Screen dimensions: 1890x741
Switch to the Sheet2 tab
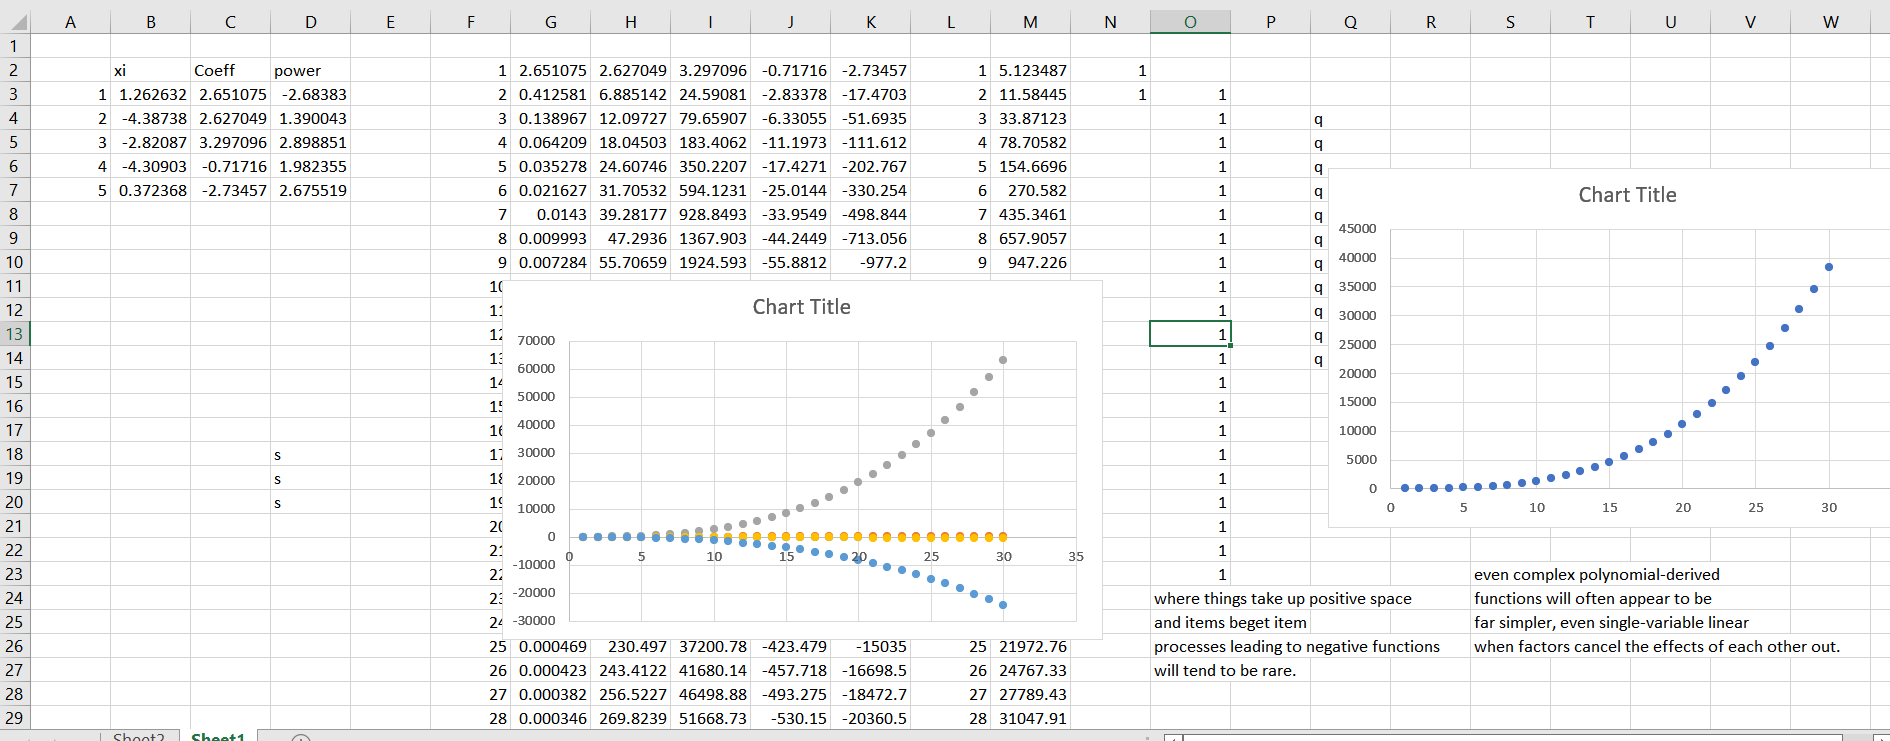click(139, 736)
